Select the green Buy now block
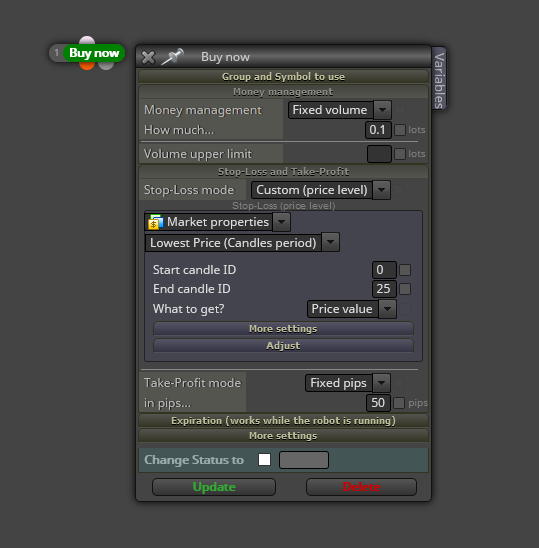The image size is (539, 548). tap(94, 53)
